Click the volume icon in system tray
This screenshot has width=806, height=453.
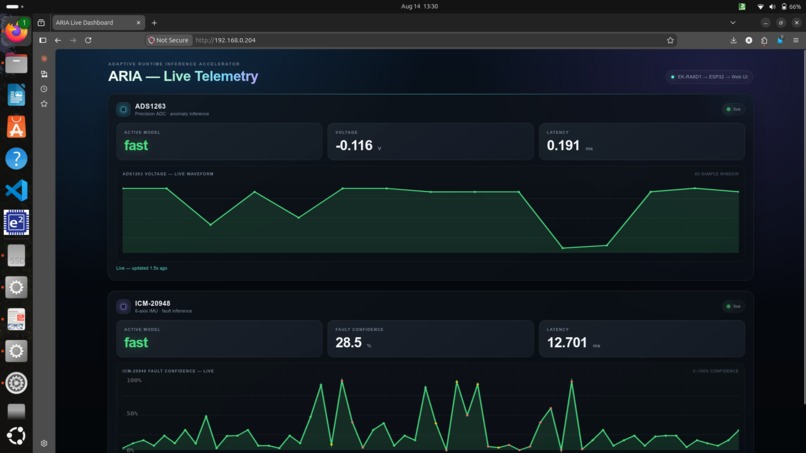click(x=772, y=7)
